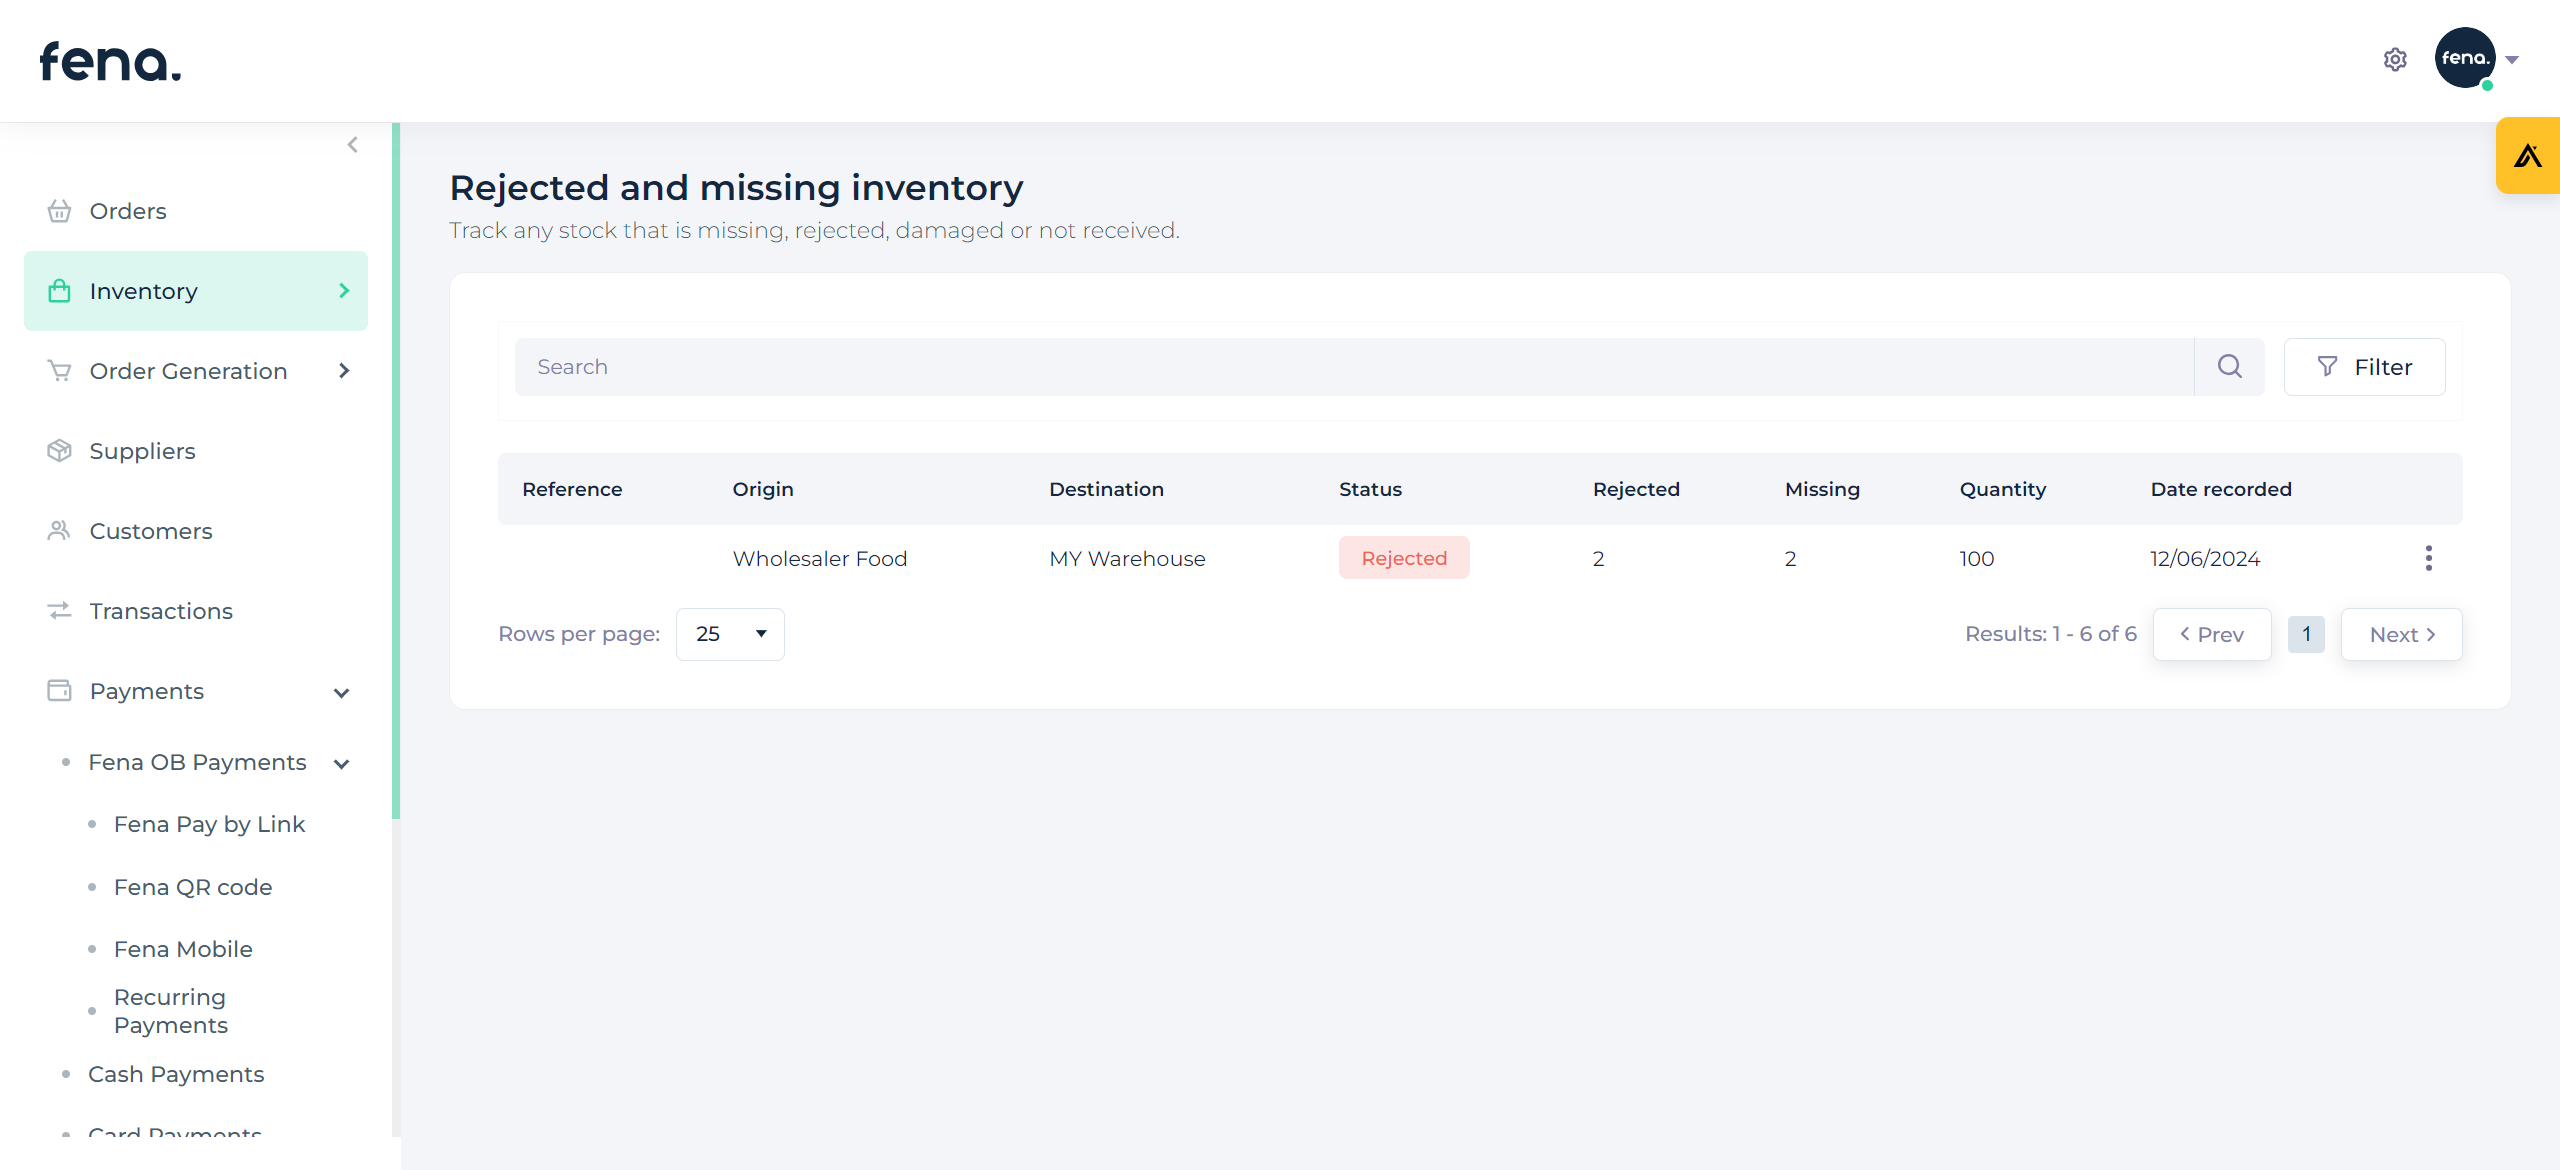Open the fena profile avatar menu

tap(2466, 58)
